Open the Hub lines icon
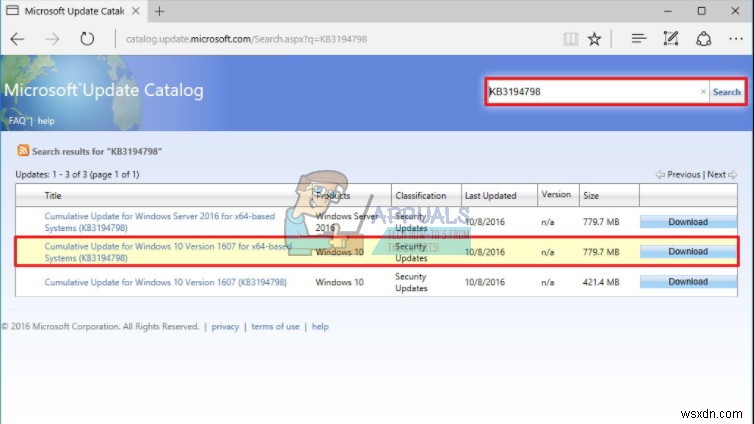This screenshot has width=754, height=424. pyautogui.click(x=639, y=38)
